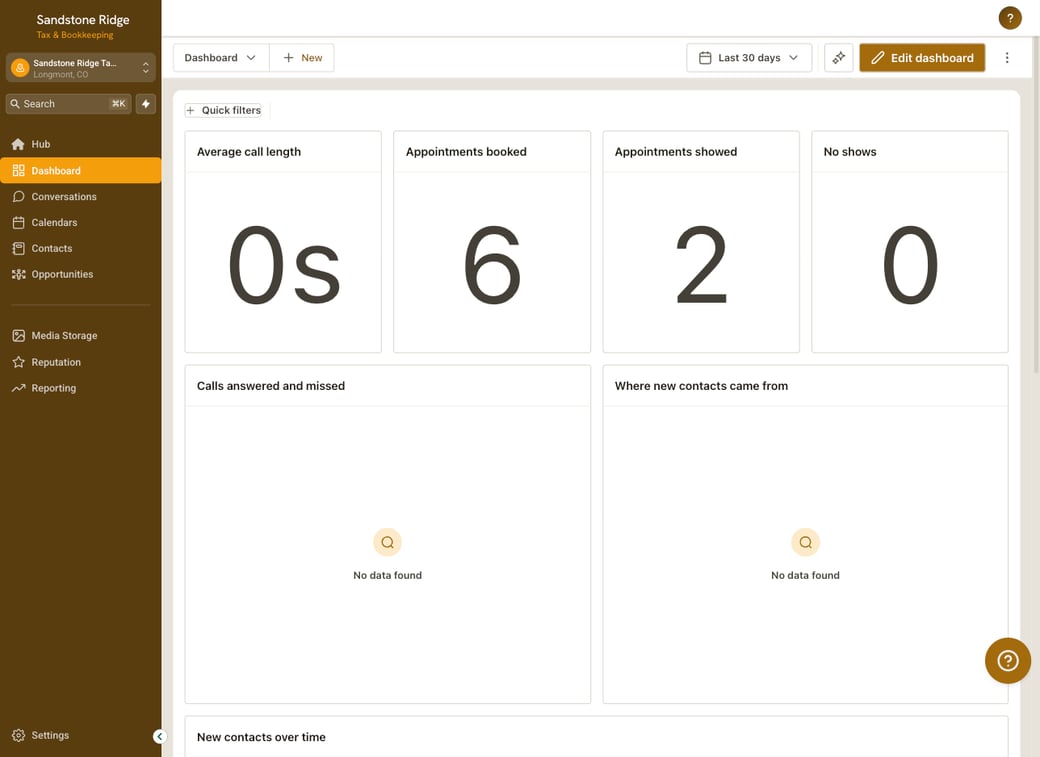Click the magnifier icon in the Calls answered card
This screenshot has height=757, width=1040.
click(387, 542)
